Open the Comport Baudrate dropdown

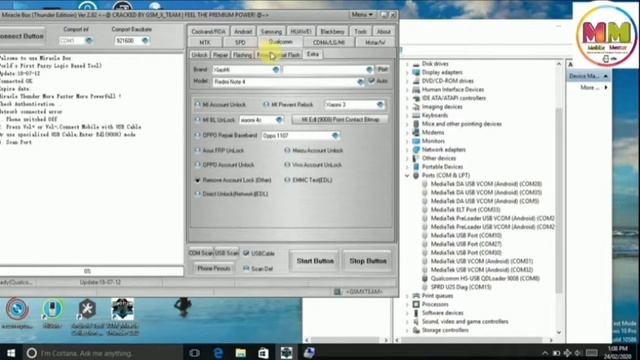coord(145,41)
